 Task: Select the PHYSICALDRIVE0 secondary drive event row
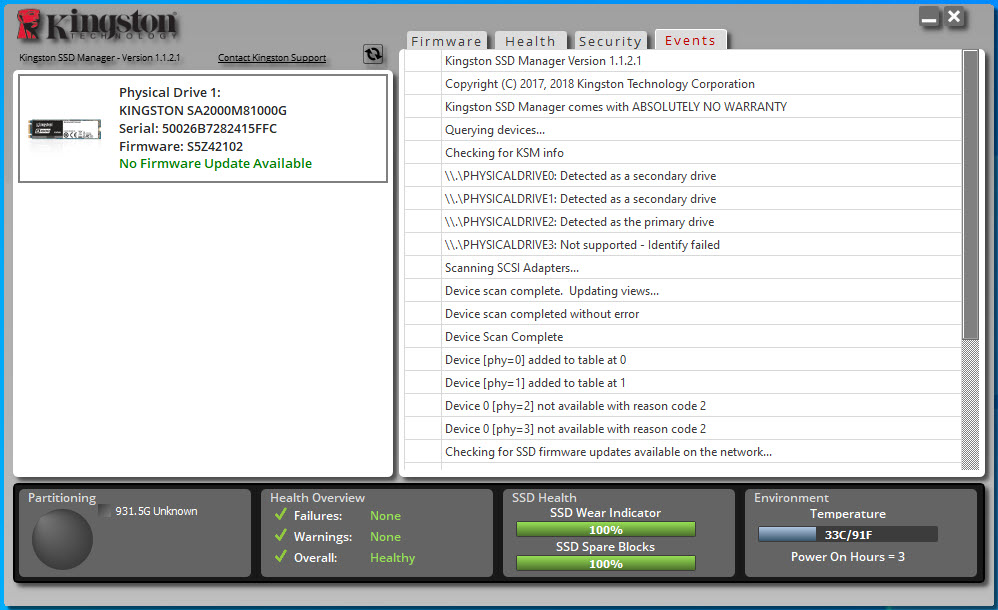click(683, 176)
